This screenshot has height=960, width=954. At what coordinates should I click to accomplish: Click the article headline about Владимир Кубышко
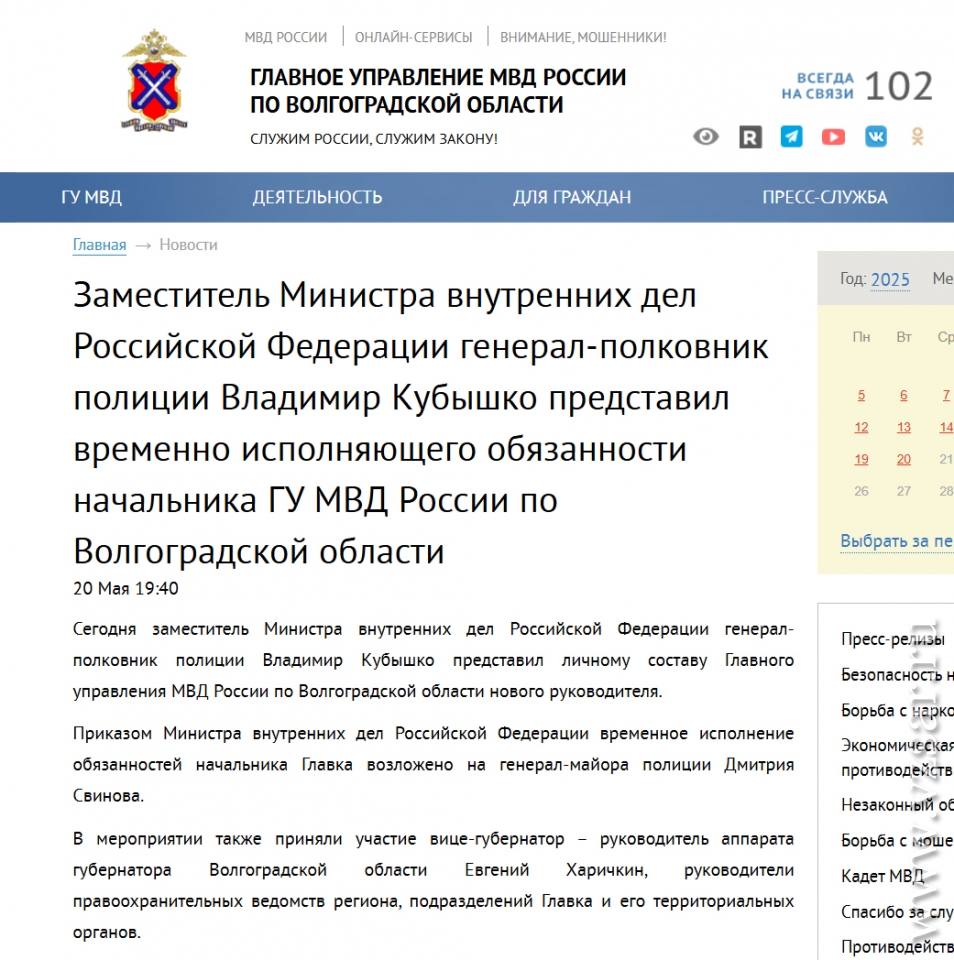[421, 423]
